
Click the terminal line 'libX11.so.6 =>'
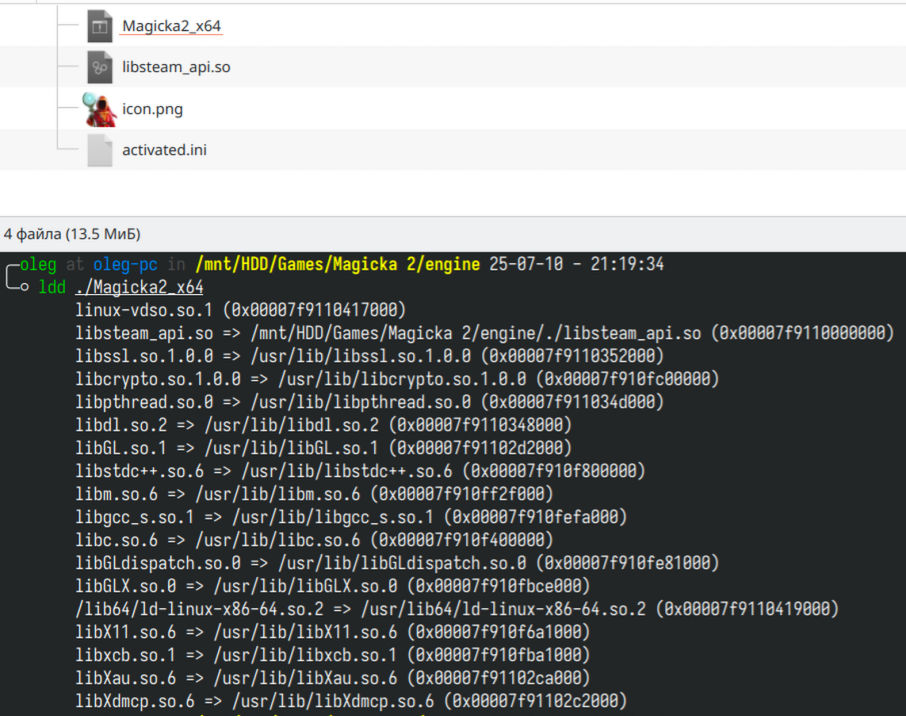pyautogui.click(x=333, y=632)
